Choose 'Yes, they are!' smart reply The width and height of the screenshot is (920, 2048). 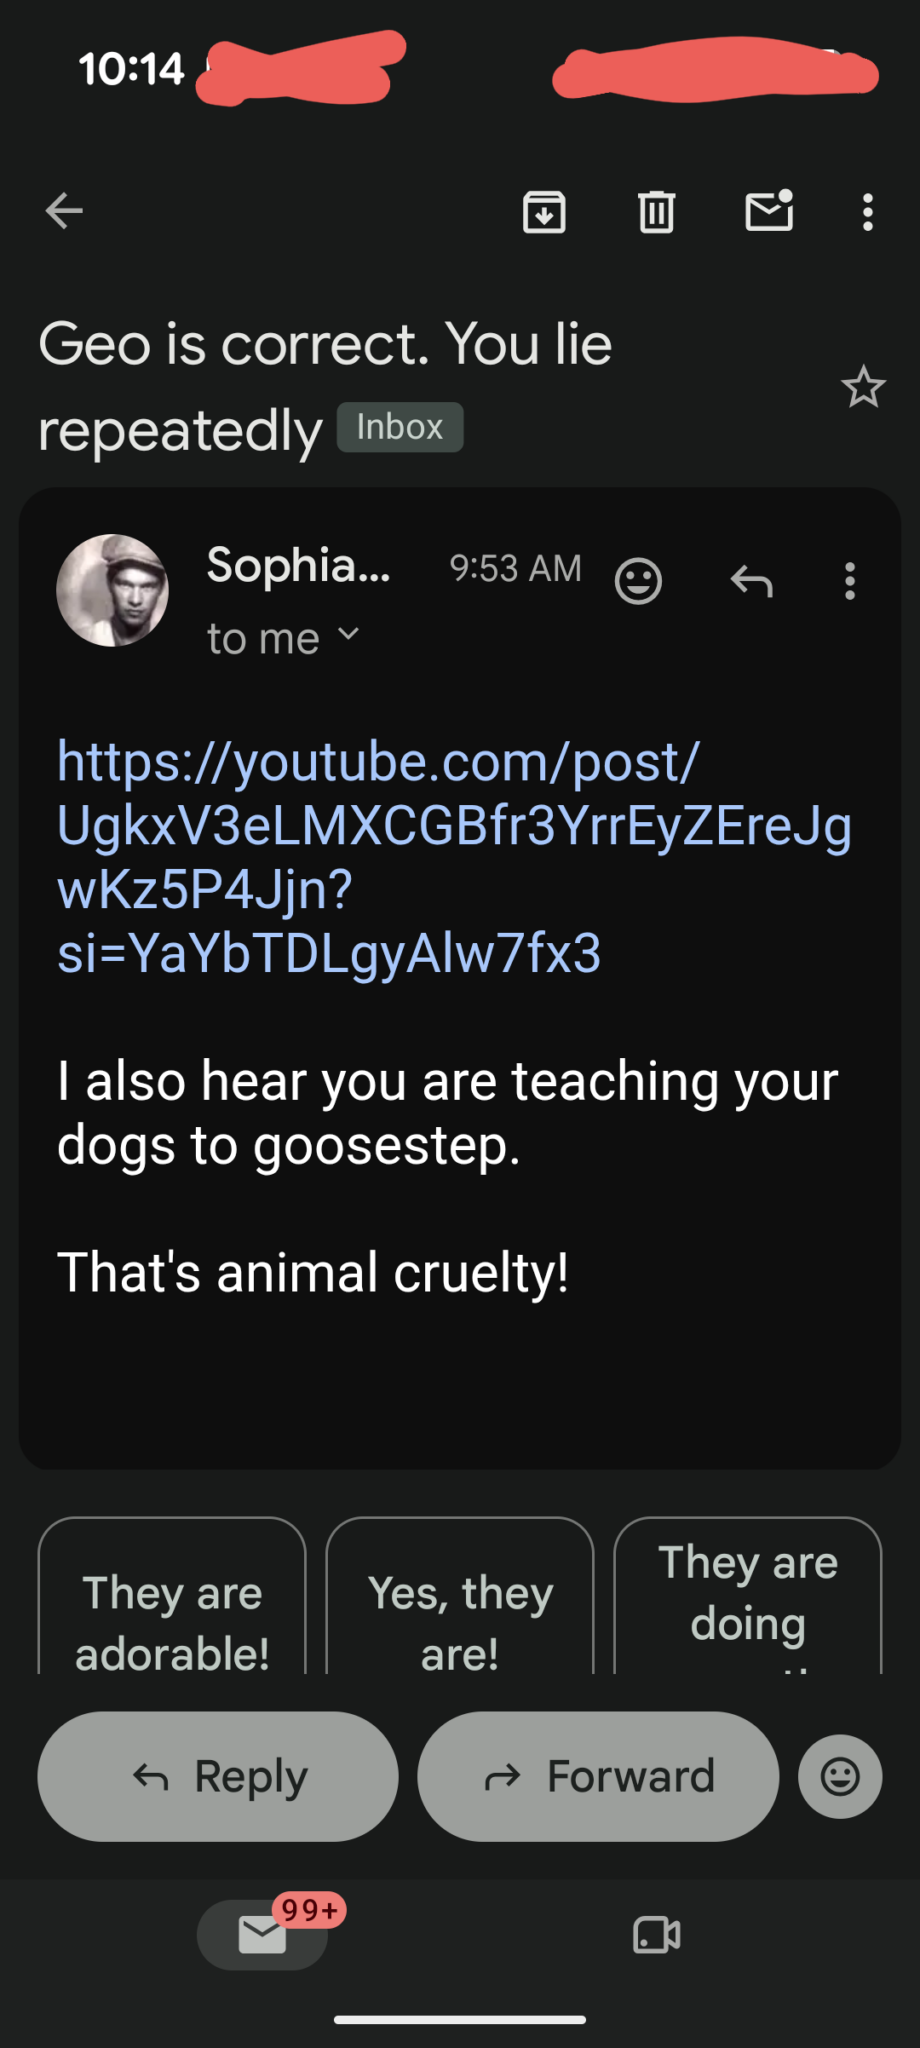[x=460, y=1597]
